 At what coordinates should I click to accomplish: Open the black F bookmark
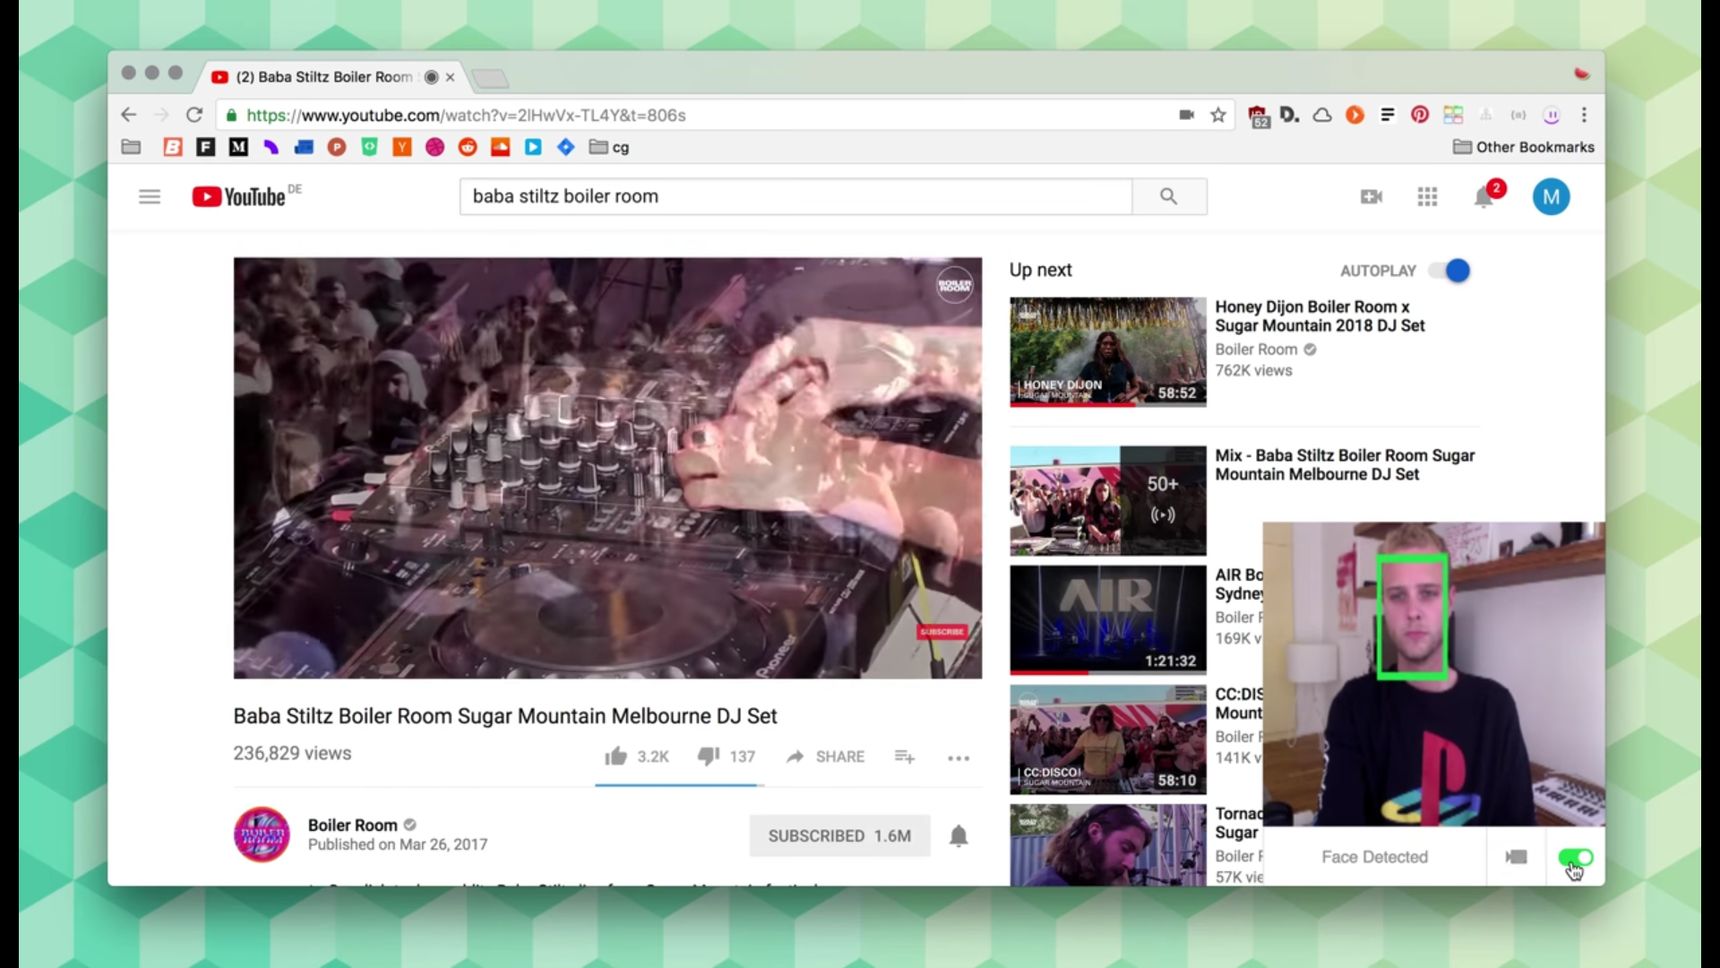(206, 147)
